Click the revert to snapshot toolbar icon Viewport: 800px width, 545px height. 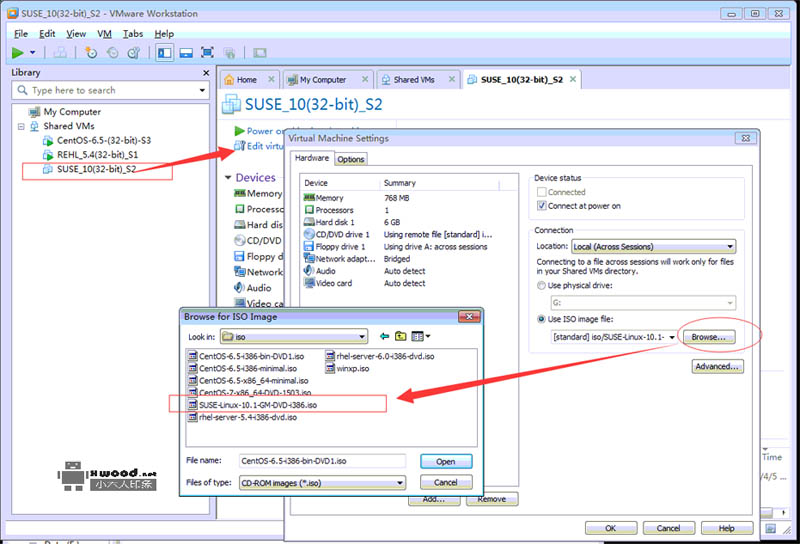(x=112, y=53)
